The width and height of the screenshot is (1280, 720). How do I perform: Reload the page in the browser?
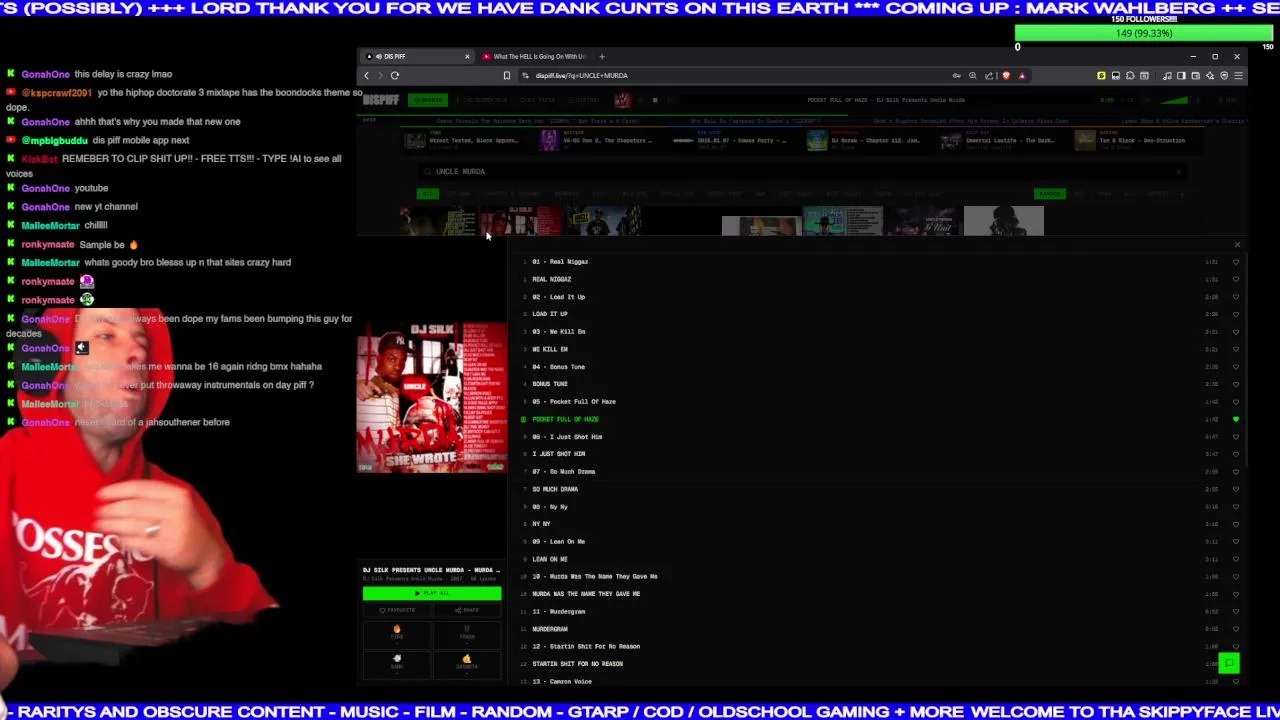tap(395, 76)
